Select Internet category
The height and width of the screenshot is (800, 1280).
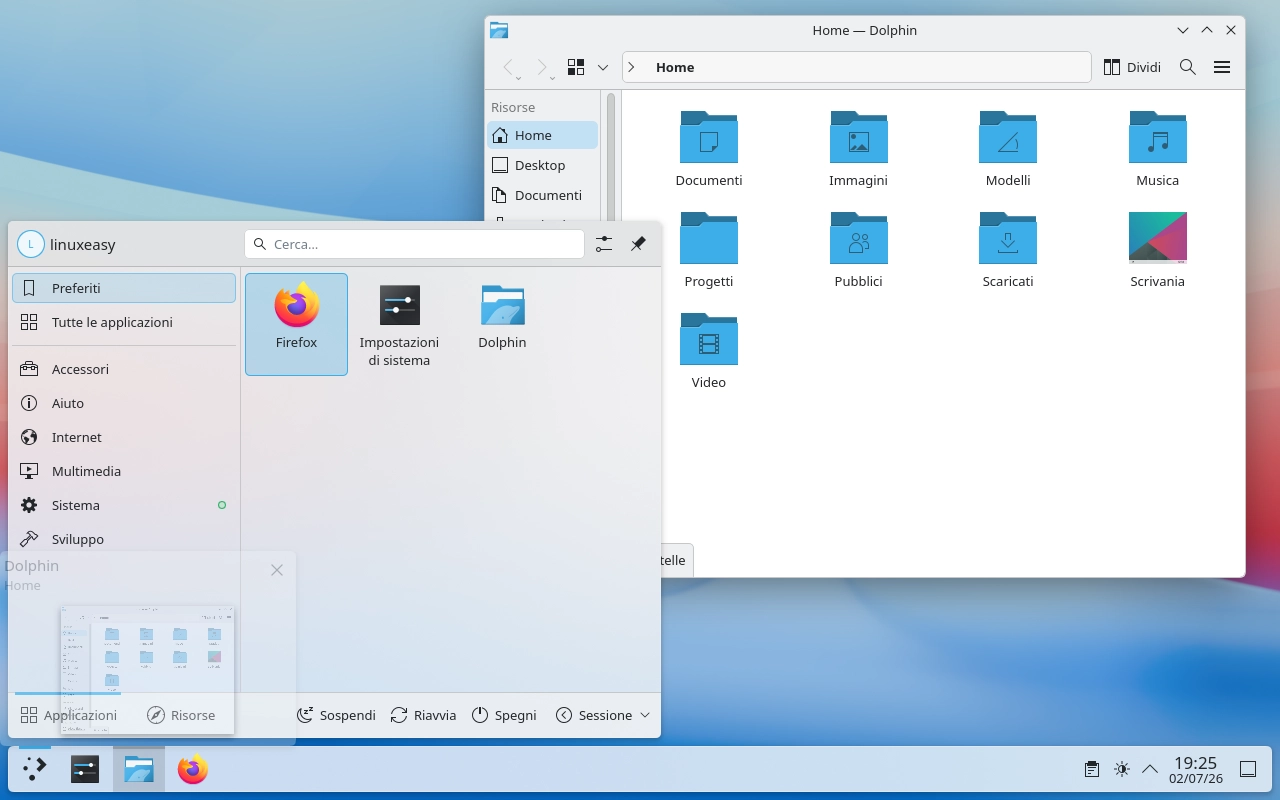(124, 437)
